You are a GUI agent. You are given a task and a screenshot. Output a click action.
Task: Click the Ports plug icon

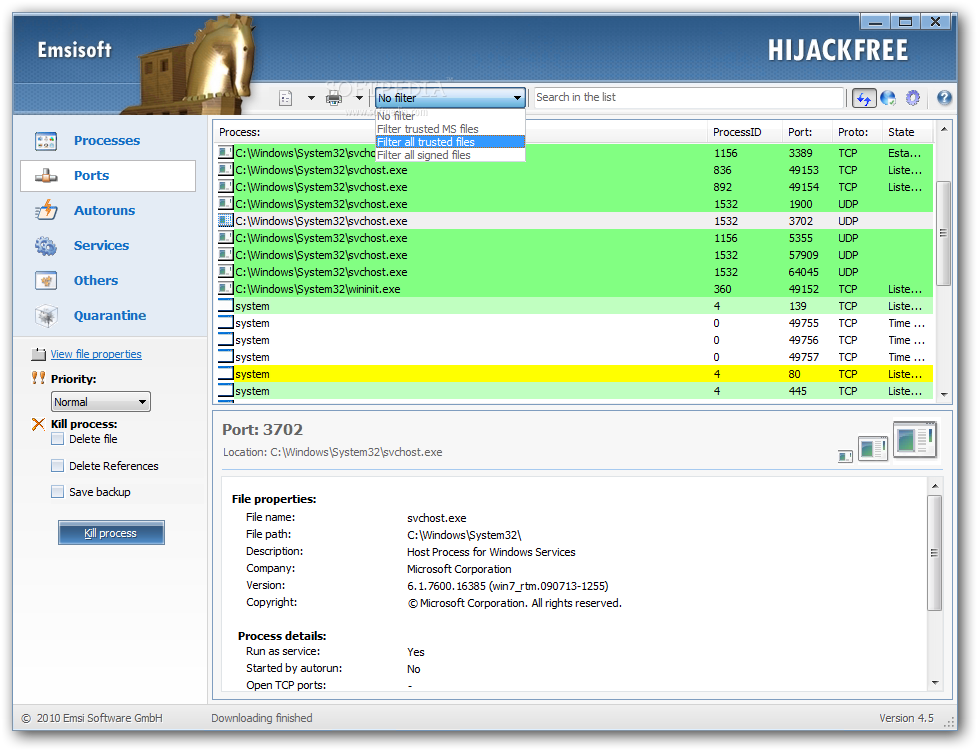coord(46,176)
